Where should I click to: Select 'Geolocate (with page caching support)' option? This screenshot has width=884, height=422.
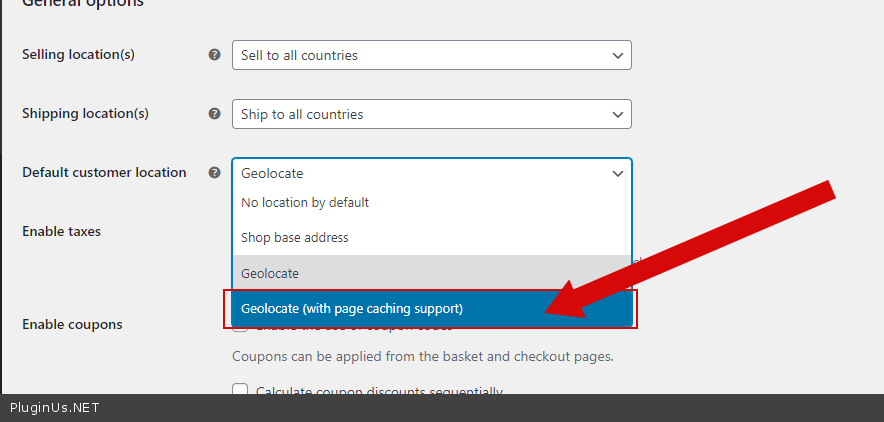[x=352, y=308]
